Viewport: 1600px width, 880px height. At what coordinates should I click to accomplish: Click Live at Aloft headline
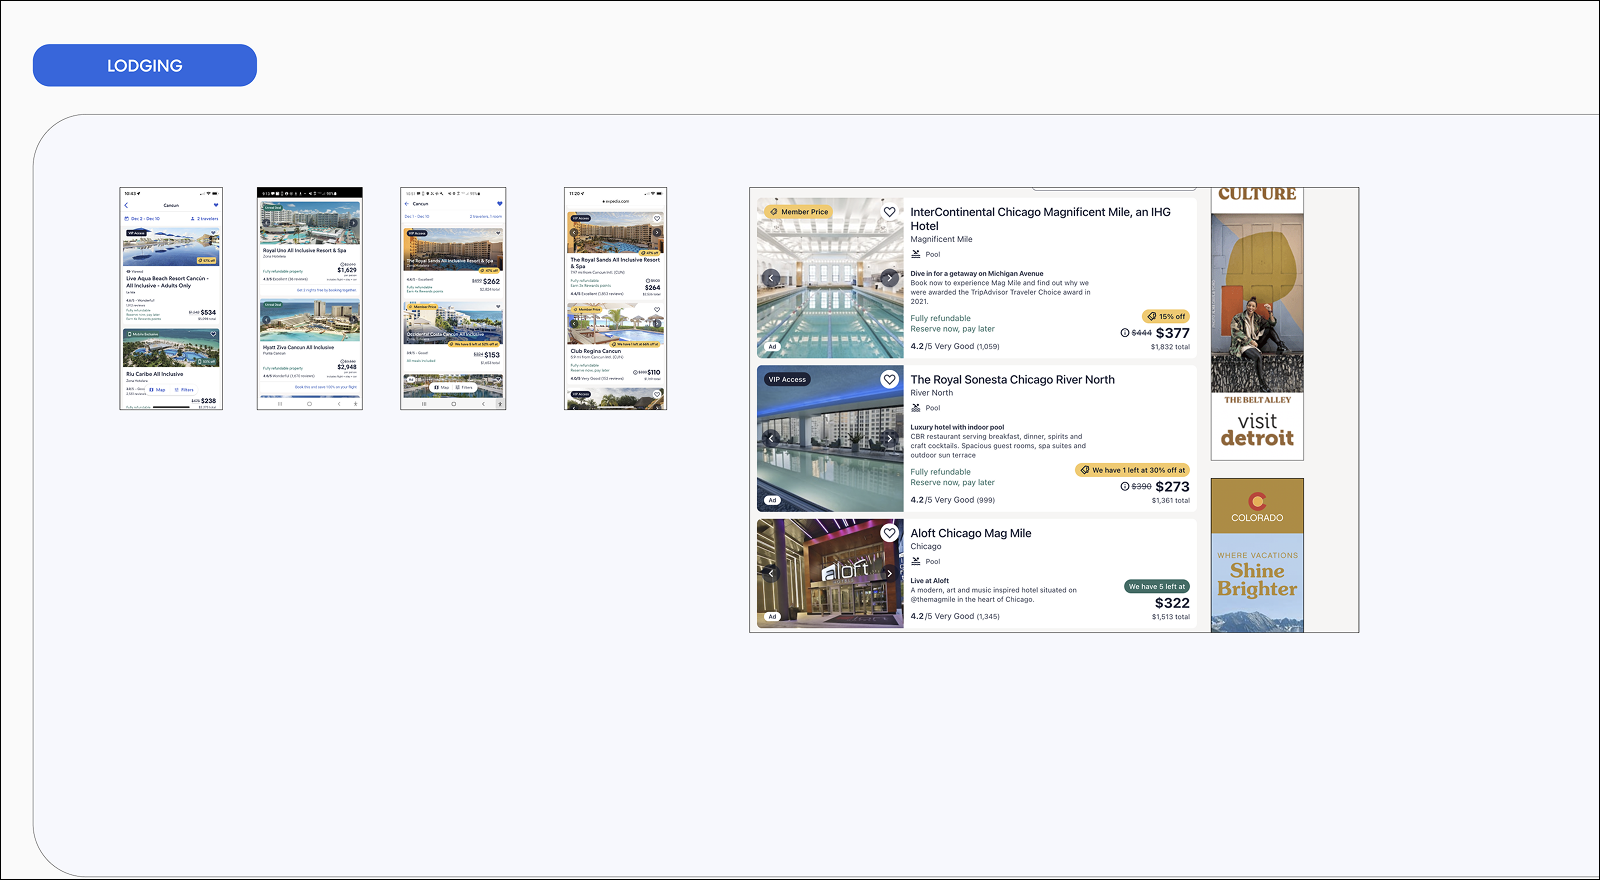click(930, 581)
